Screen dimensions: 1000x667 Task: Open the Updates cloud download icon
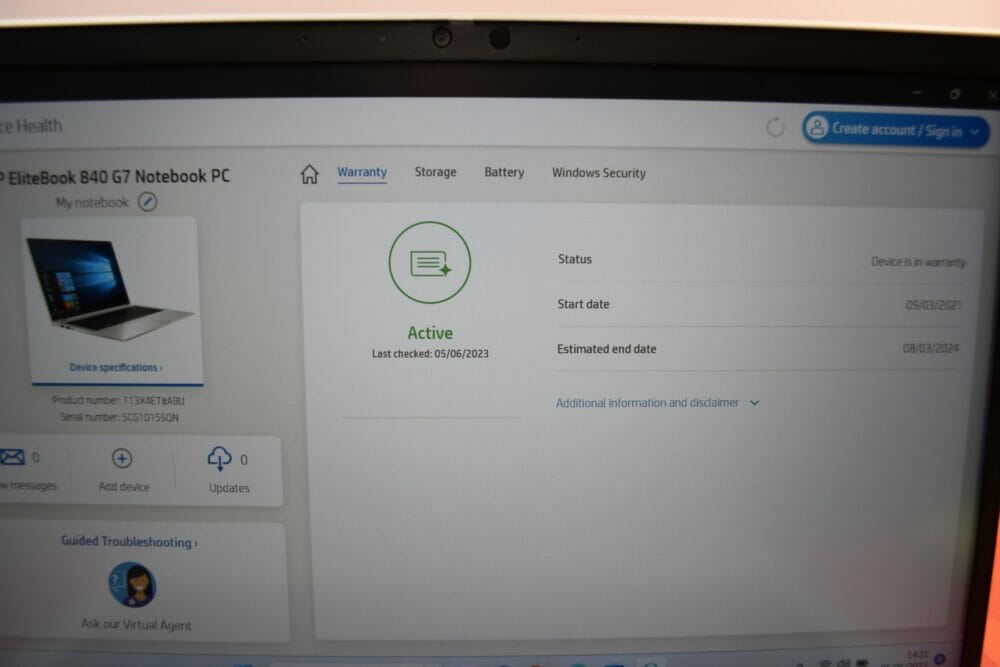pos(219,458)
